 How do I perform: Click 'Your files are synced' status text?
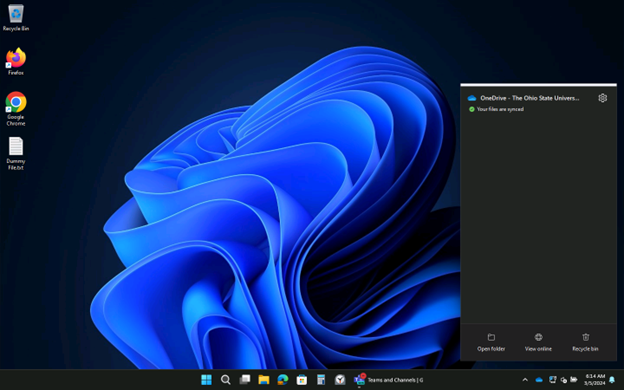click(500, 109)
